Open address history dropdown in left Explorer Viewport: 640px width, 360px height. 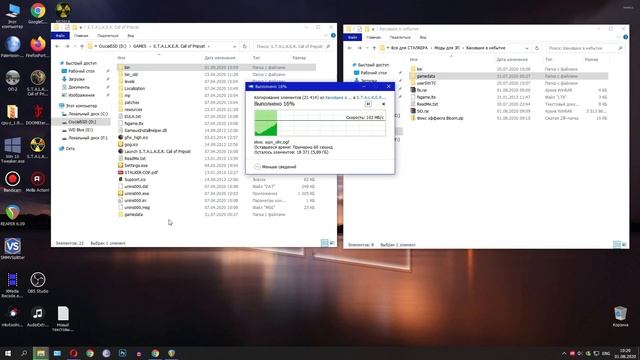(x=234, y=47)
